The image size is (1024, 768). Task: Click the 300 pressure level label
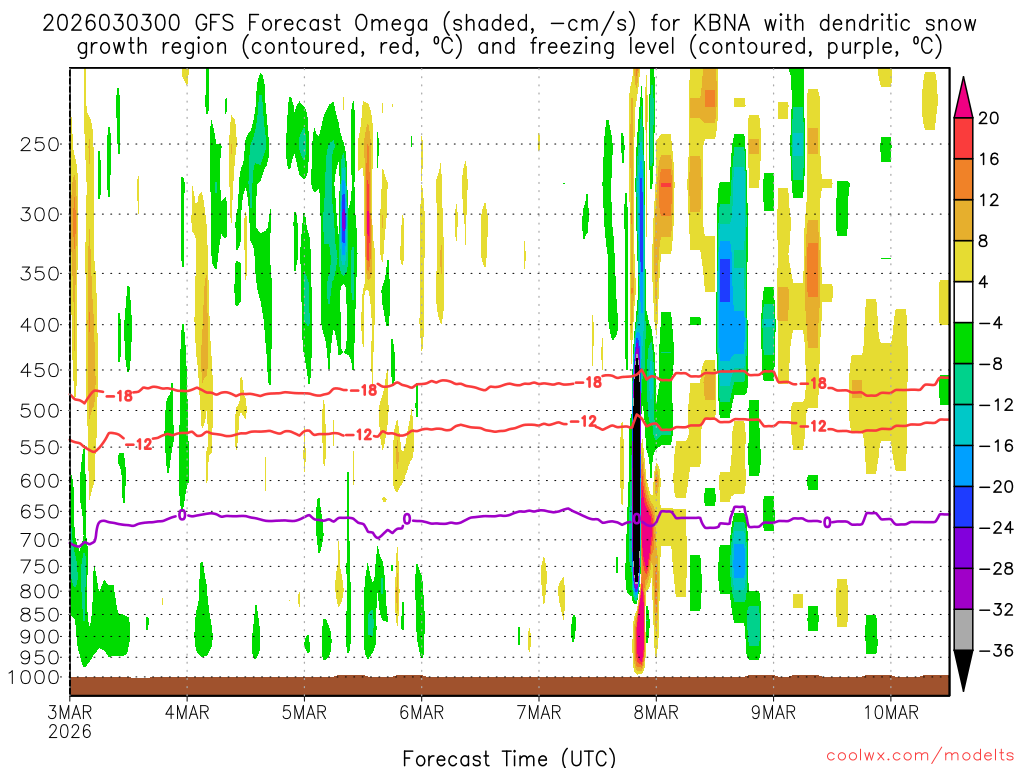pyautogui.click(x=40, y=214)
